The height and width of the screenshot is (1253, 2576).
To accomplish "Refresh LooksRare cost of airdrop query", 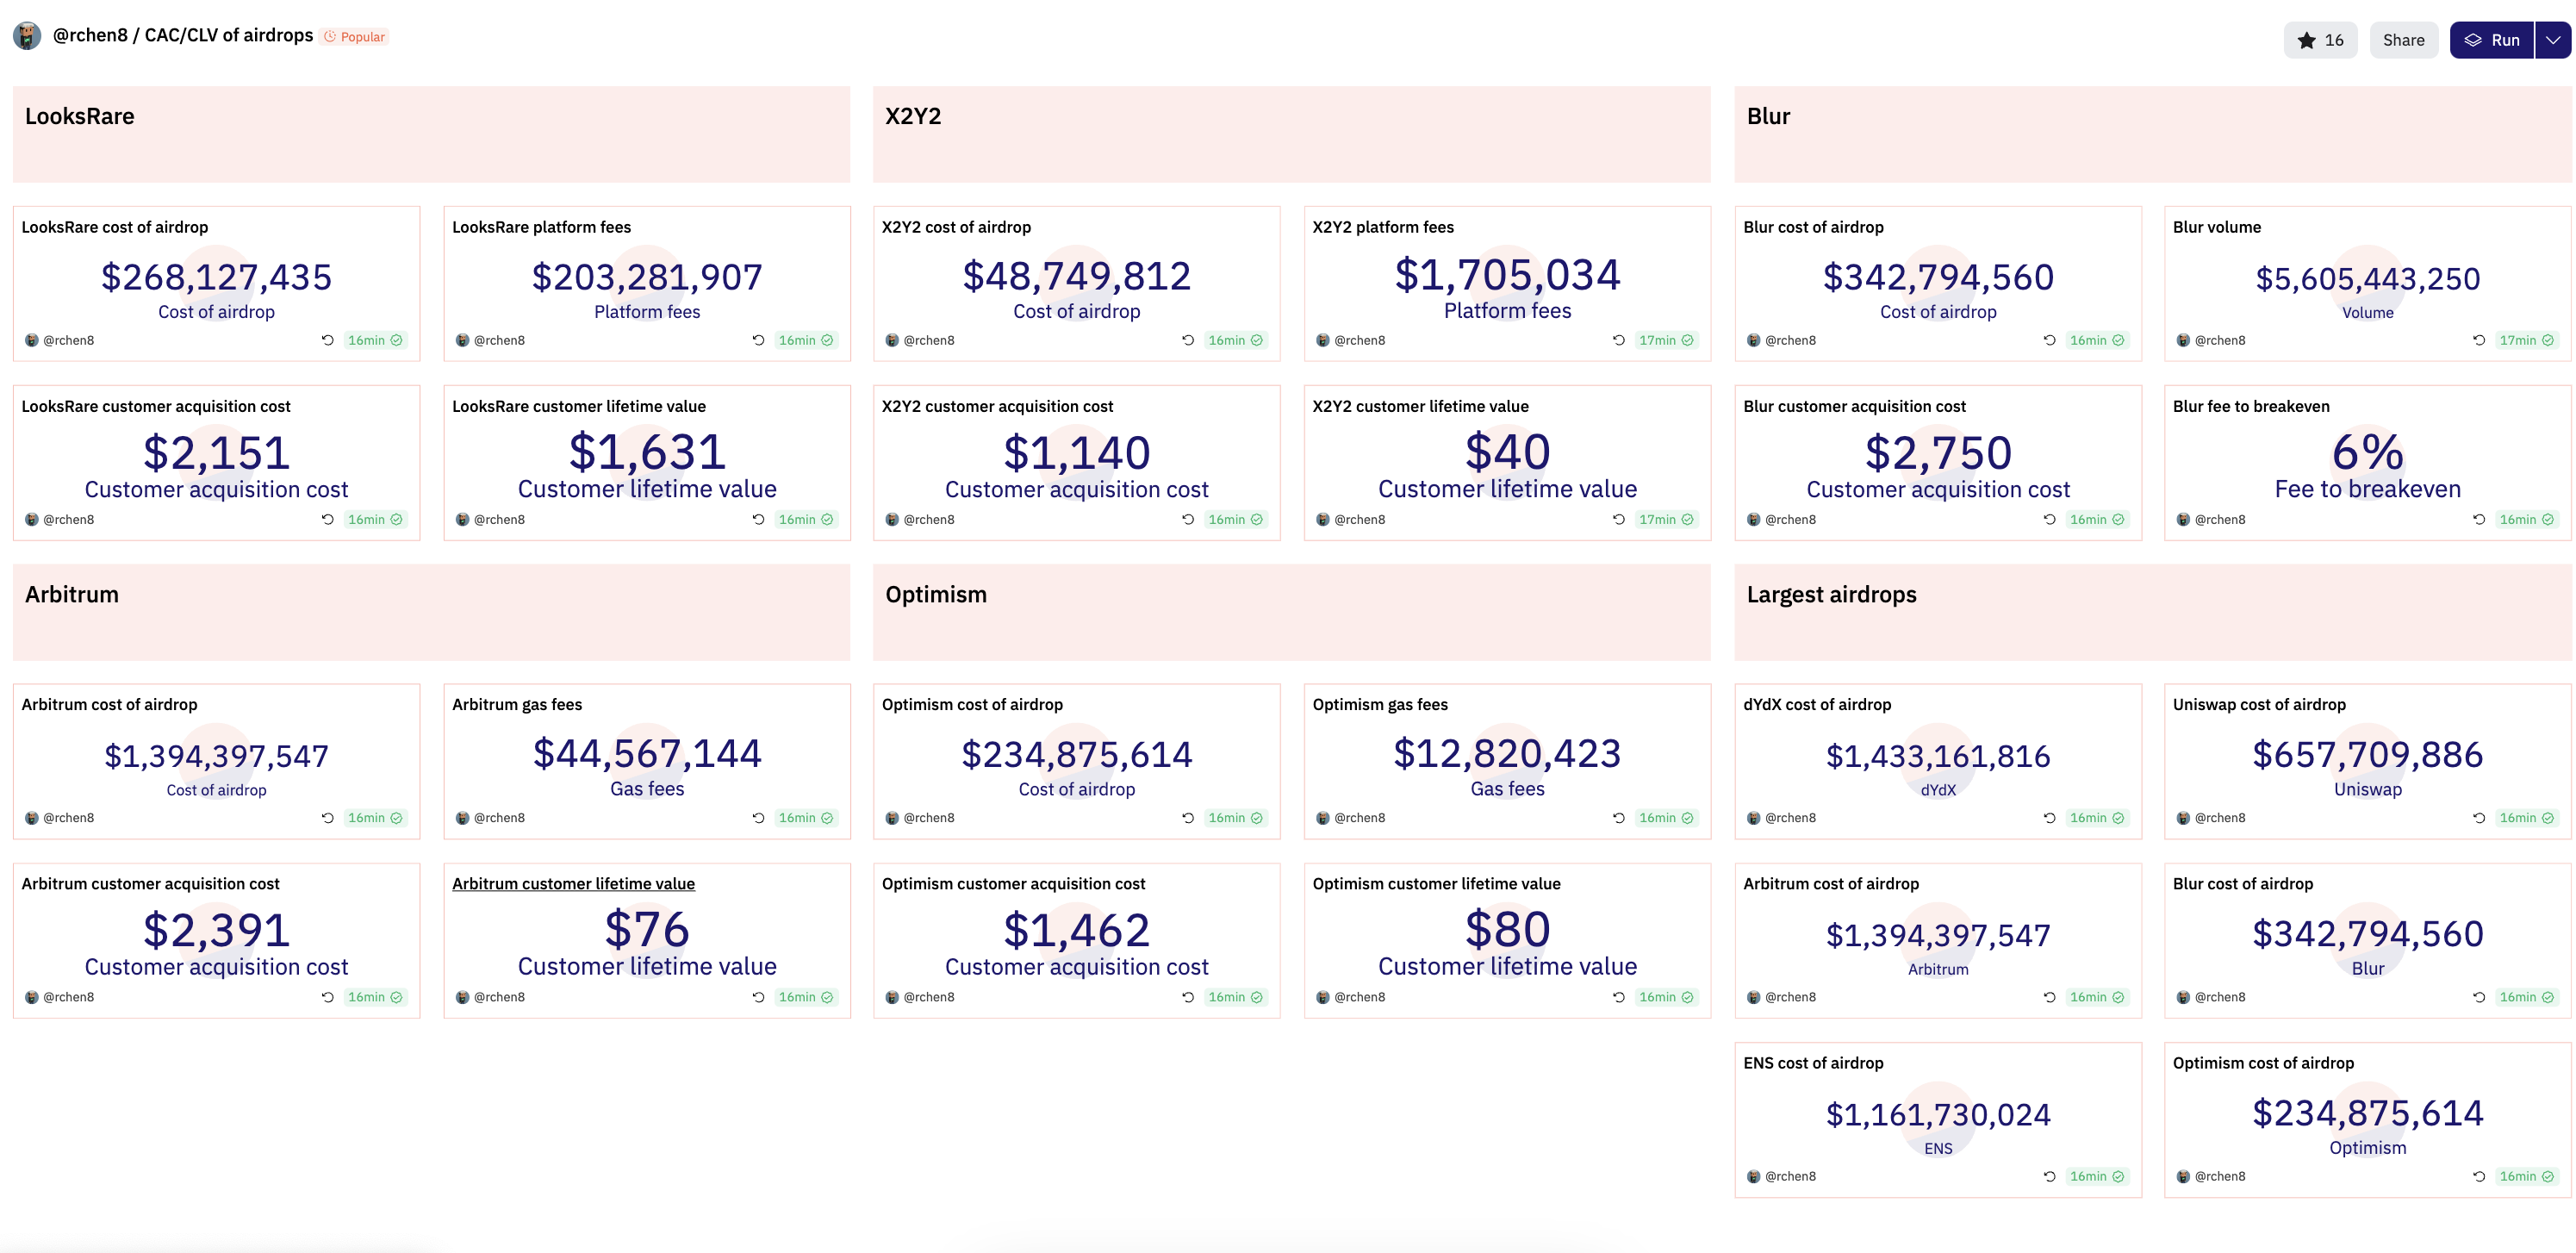I will [327, 340].
